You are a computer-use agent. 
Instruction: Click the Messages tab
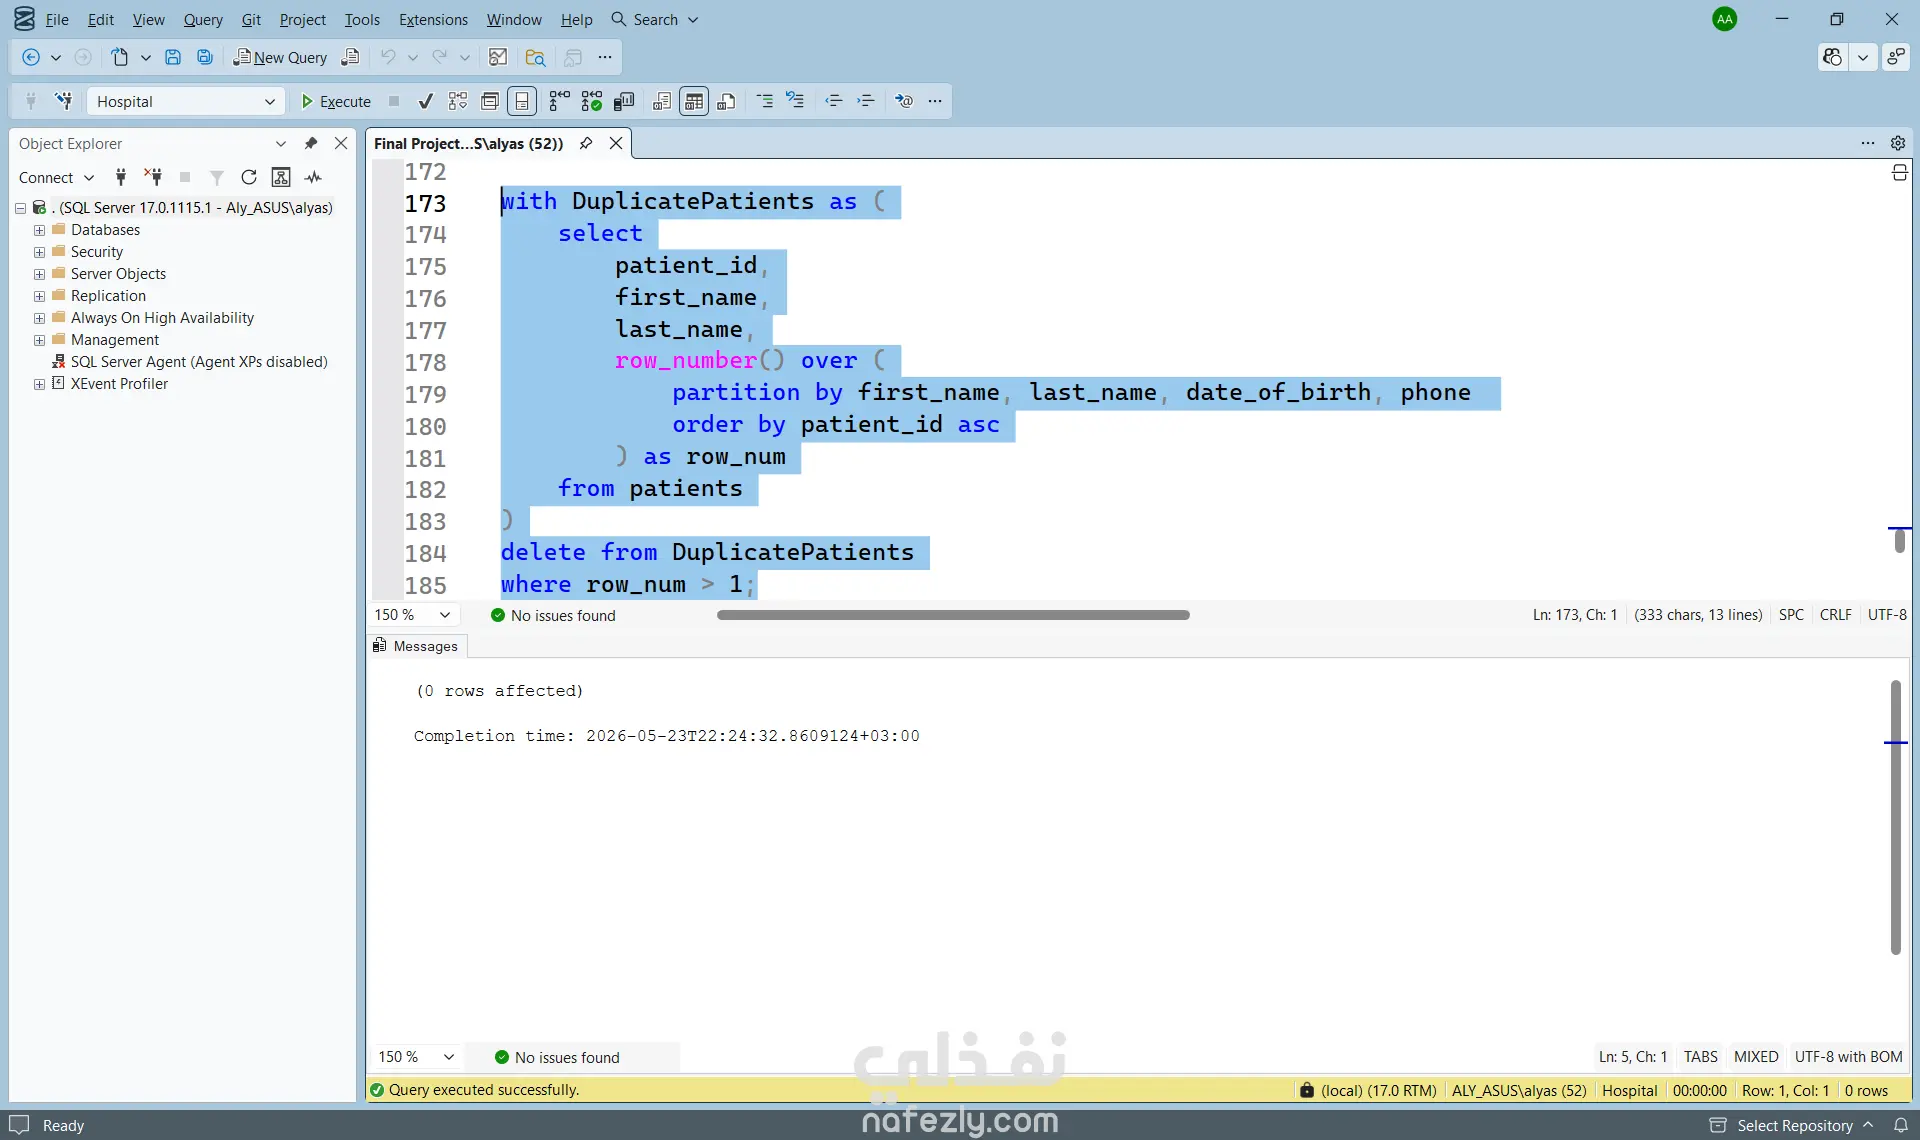coord(415,646)
